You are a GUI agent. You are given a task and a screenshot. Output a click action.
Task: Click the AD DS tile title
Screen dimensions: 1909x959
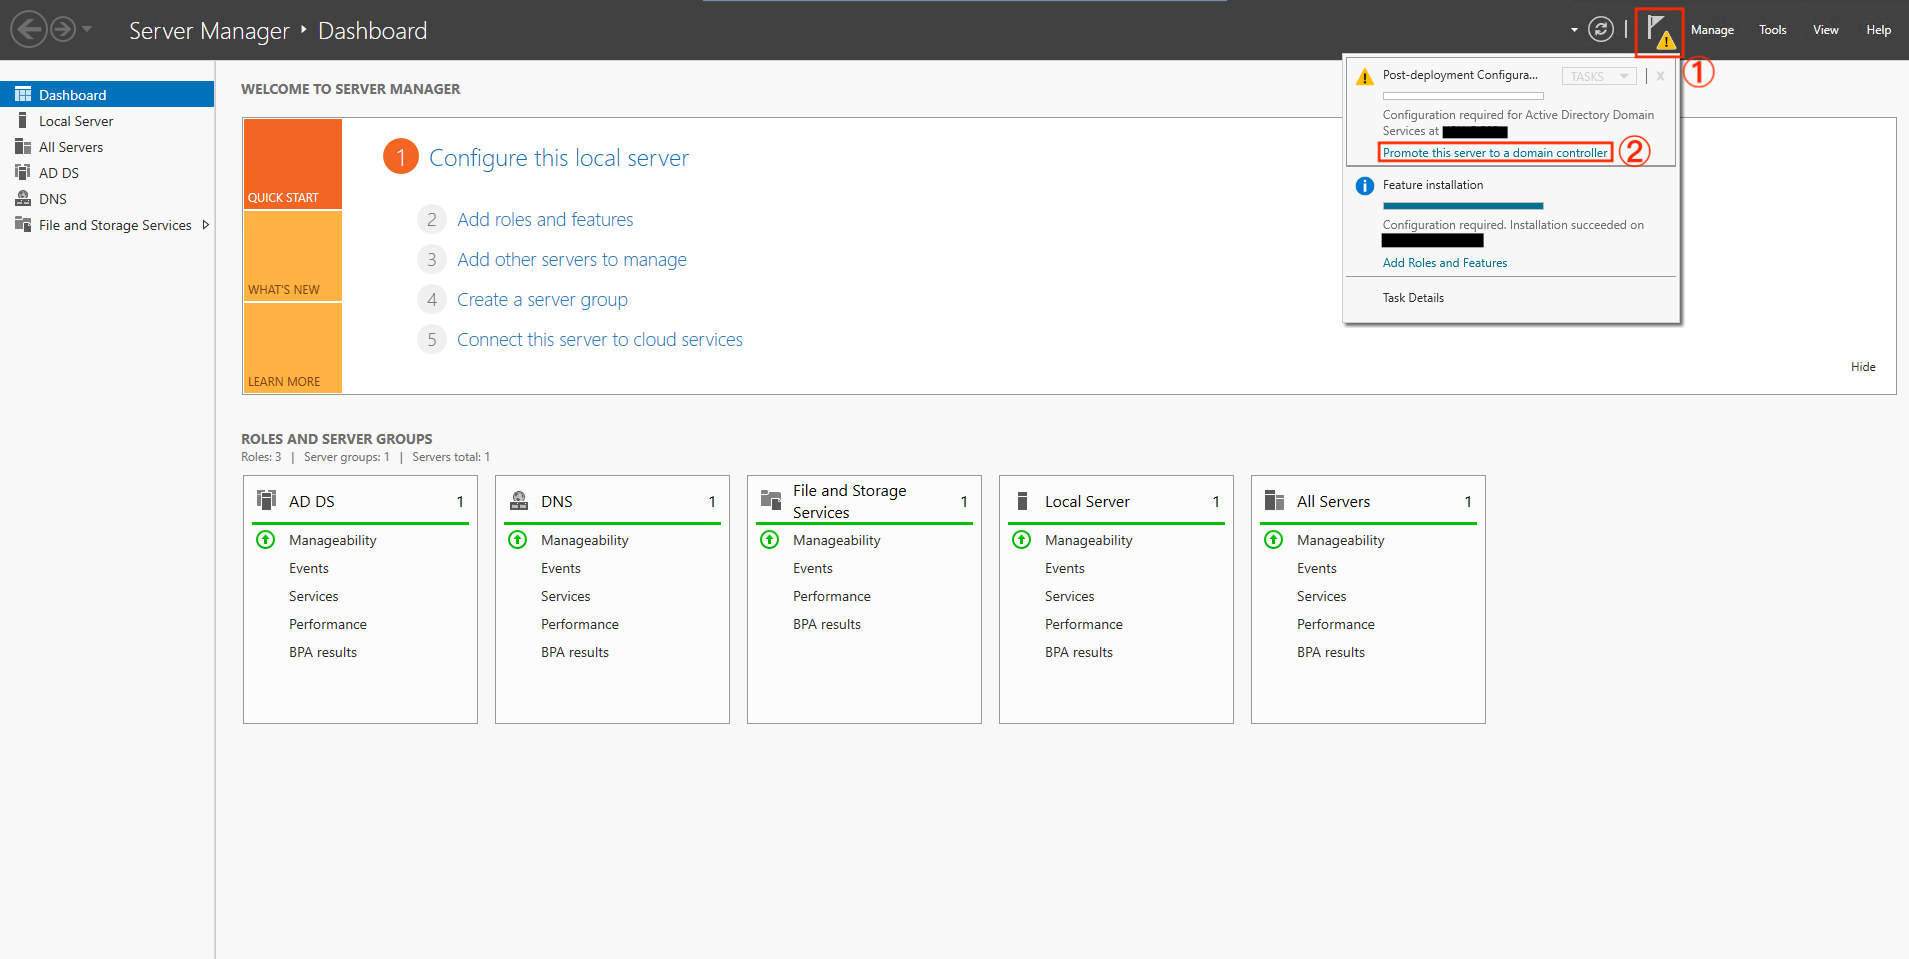[312, 501]
